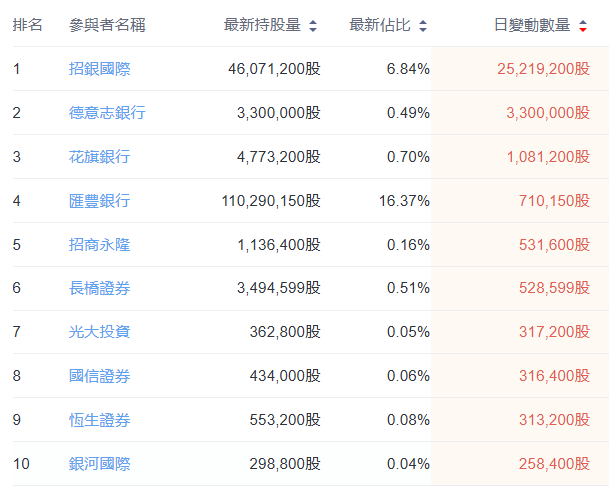Select the 0.51% share value
This screenshot has height=489, width=609.
408,288
